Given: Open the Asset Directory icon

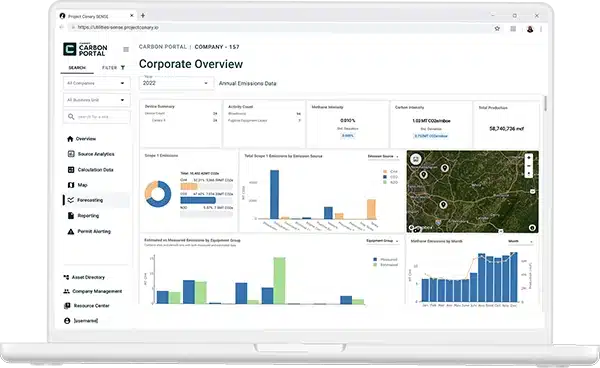Looking at the screenshot, I should coord(67,277).
